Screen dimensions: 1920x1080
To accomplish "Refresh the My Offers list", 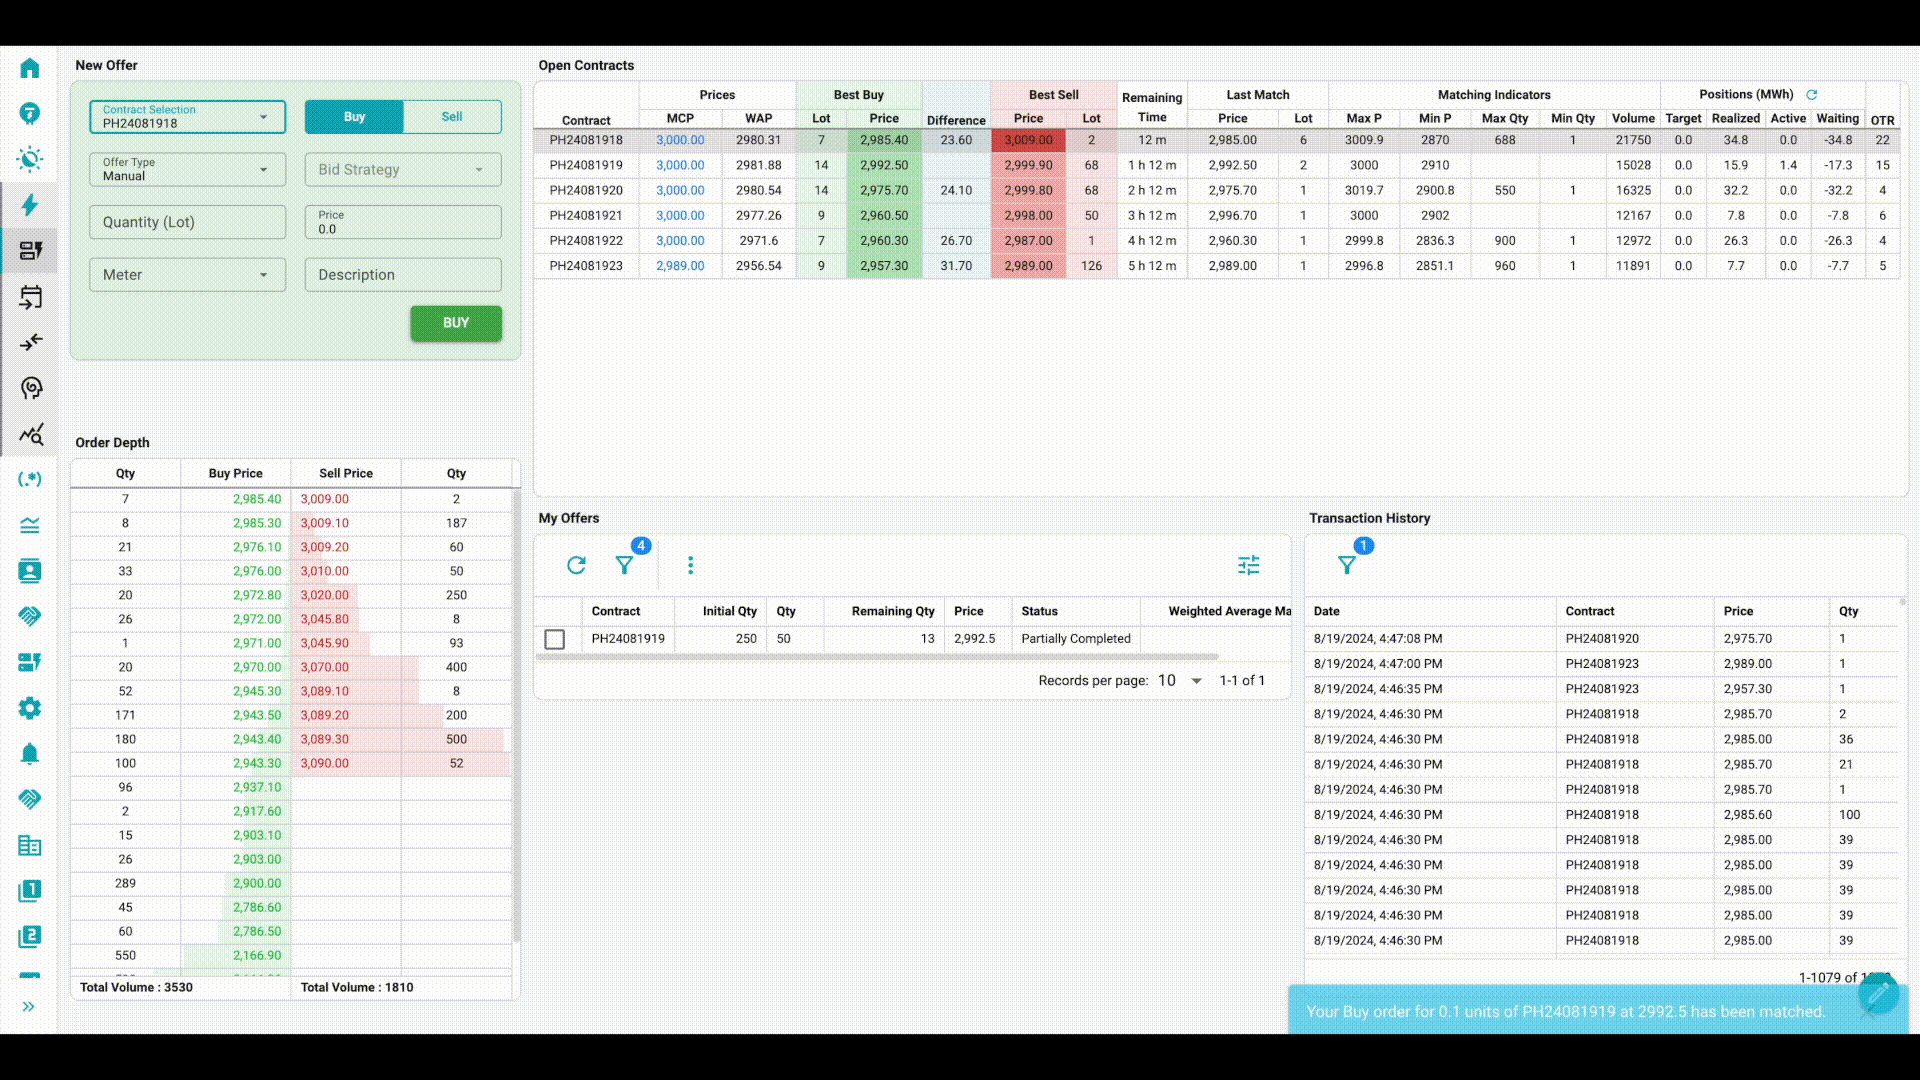I will [576, 565].
